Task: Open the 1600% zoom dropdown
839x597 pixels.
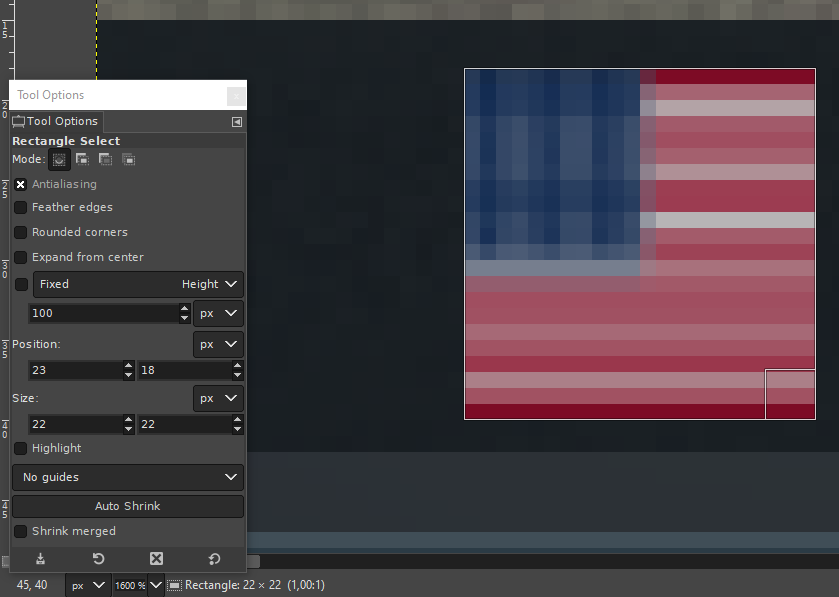Action: tap(156, 585)
